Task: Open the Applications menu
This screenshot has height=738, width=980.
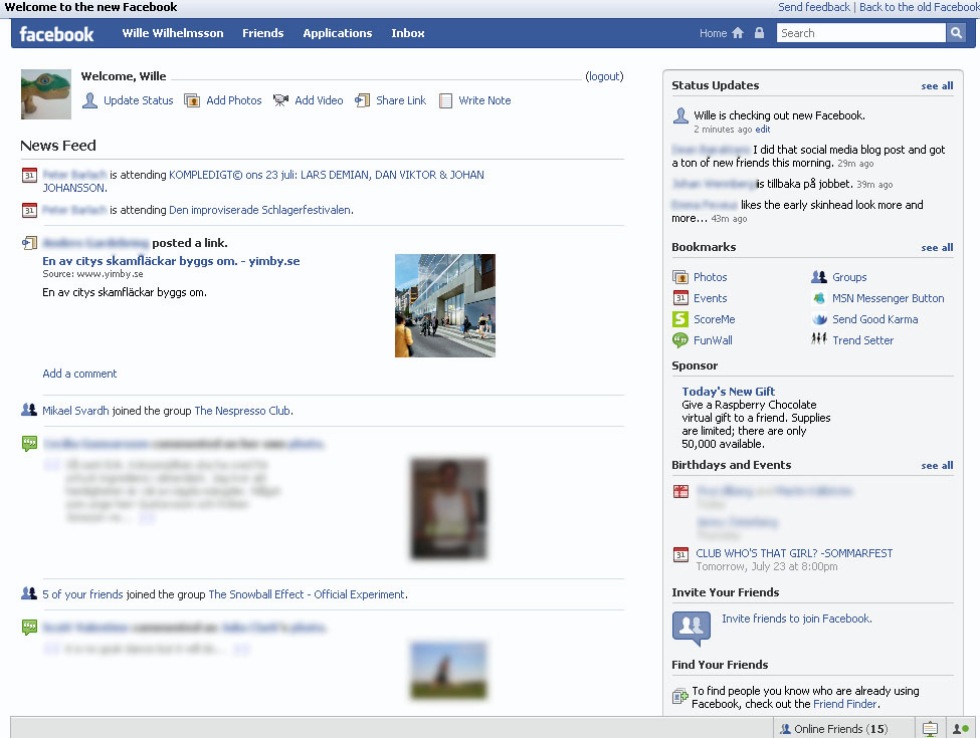Action: [x=338, y=33]
